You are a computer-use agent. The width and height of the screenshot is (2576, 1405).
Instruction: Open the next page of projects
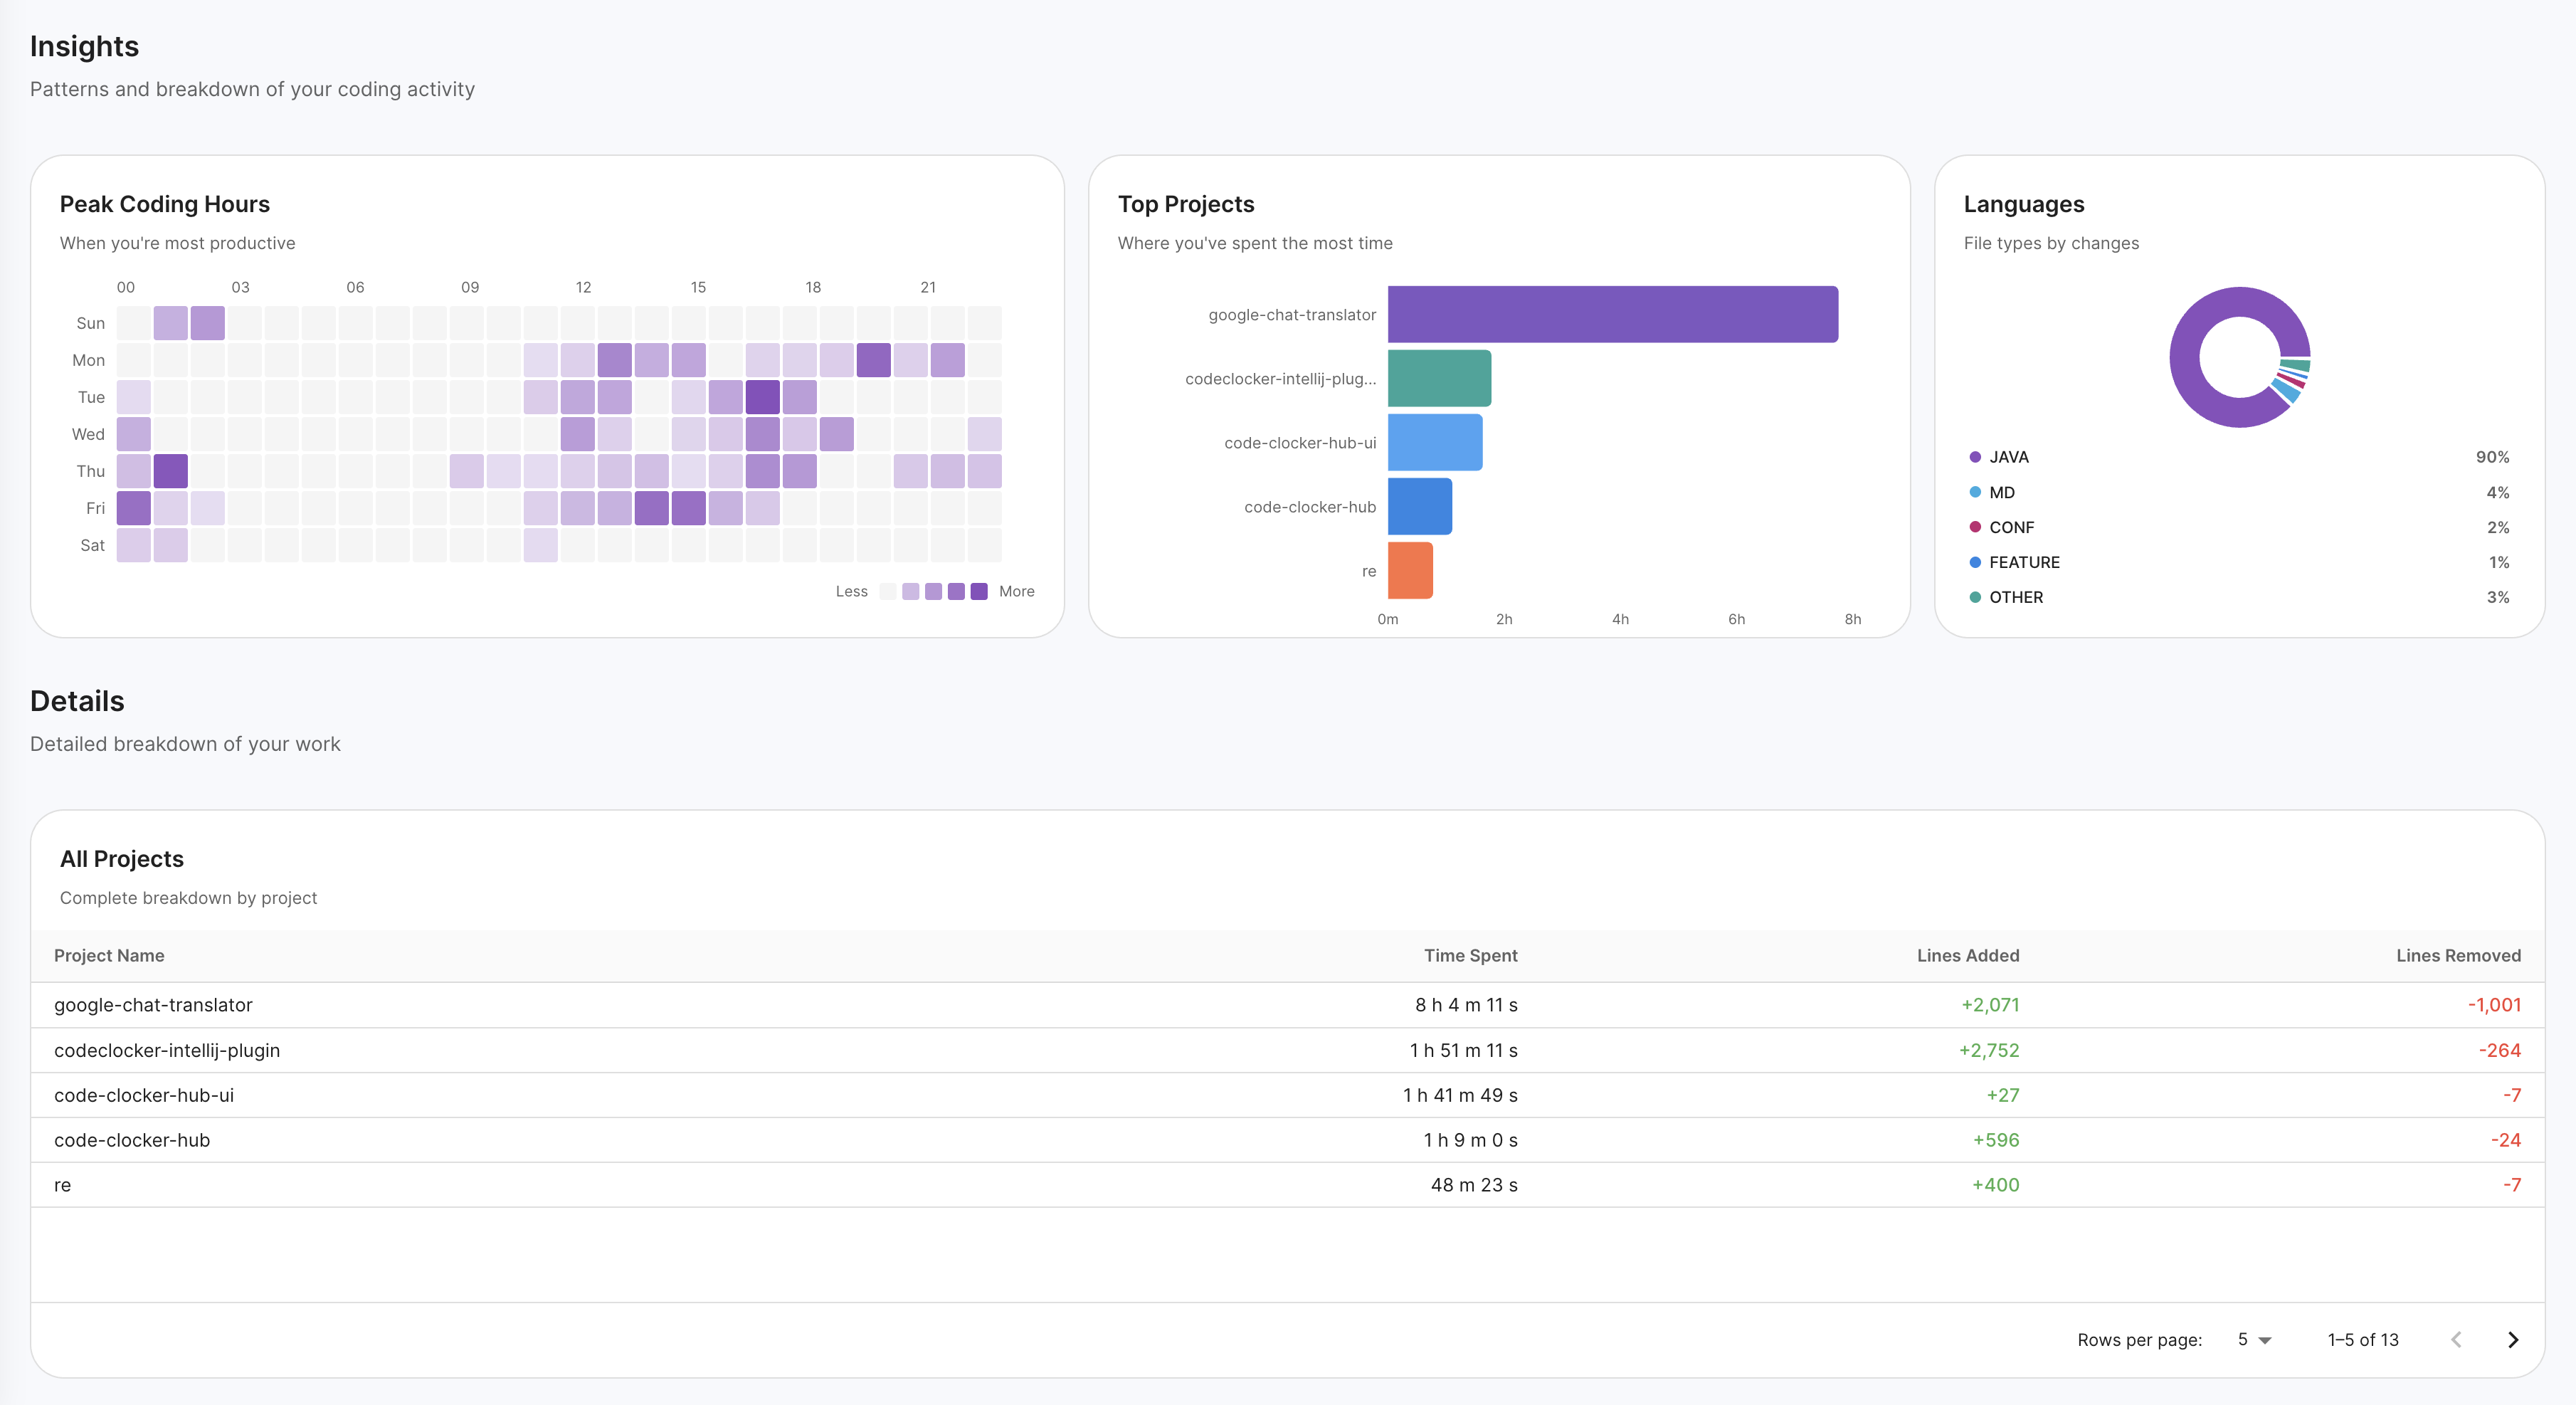2513,1339
